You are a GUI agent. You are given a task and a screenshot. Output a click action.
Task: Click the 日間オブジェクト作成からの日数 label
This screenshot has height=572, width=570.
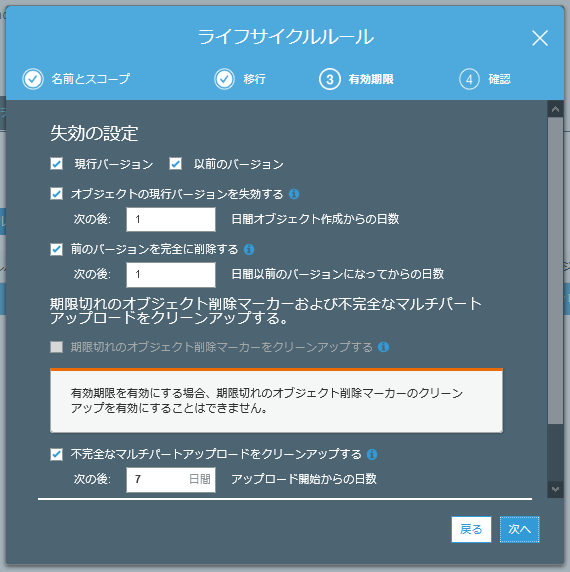click(x=315, y=219)
